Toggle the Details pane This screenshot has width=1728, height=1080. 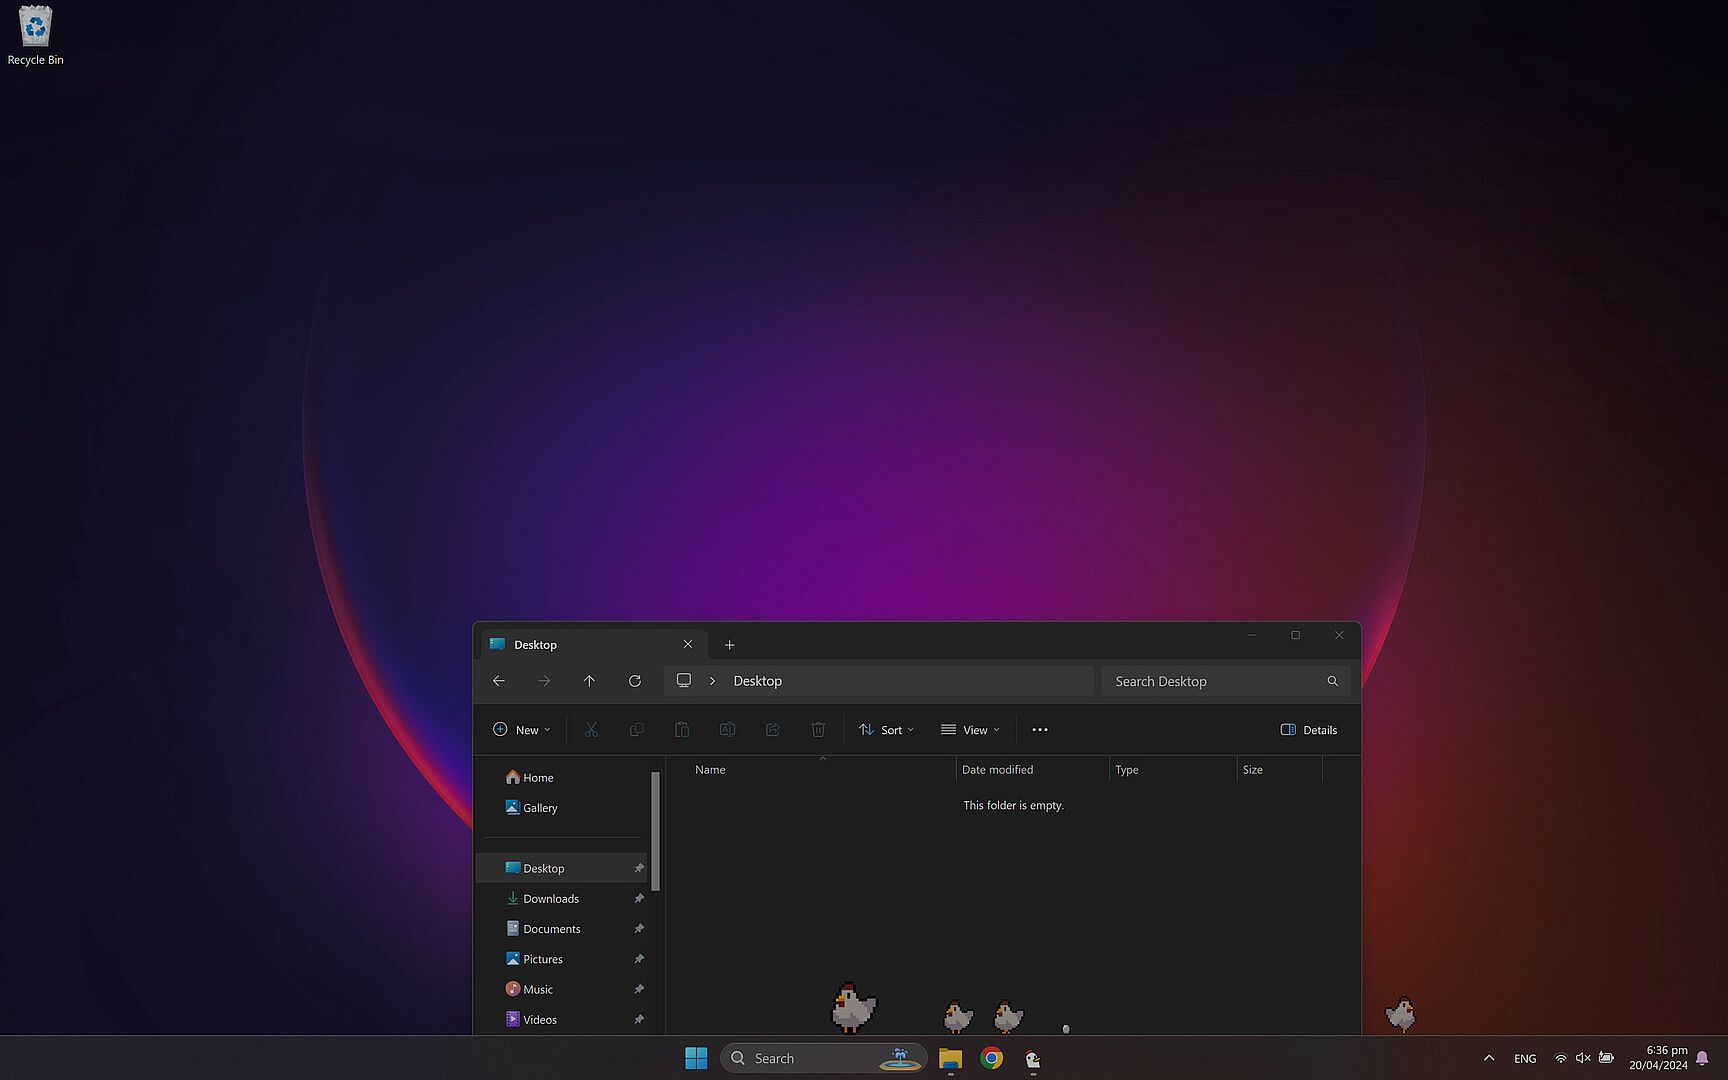pyautogui.click(x=1308, y=730)
